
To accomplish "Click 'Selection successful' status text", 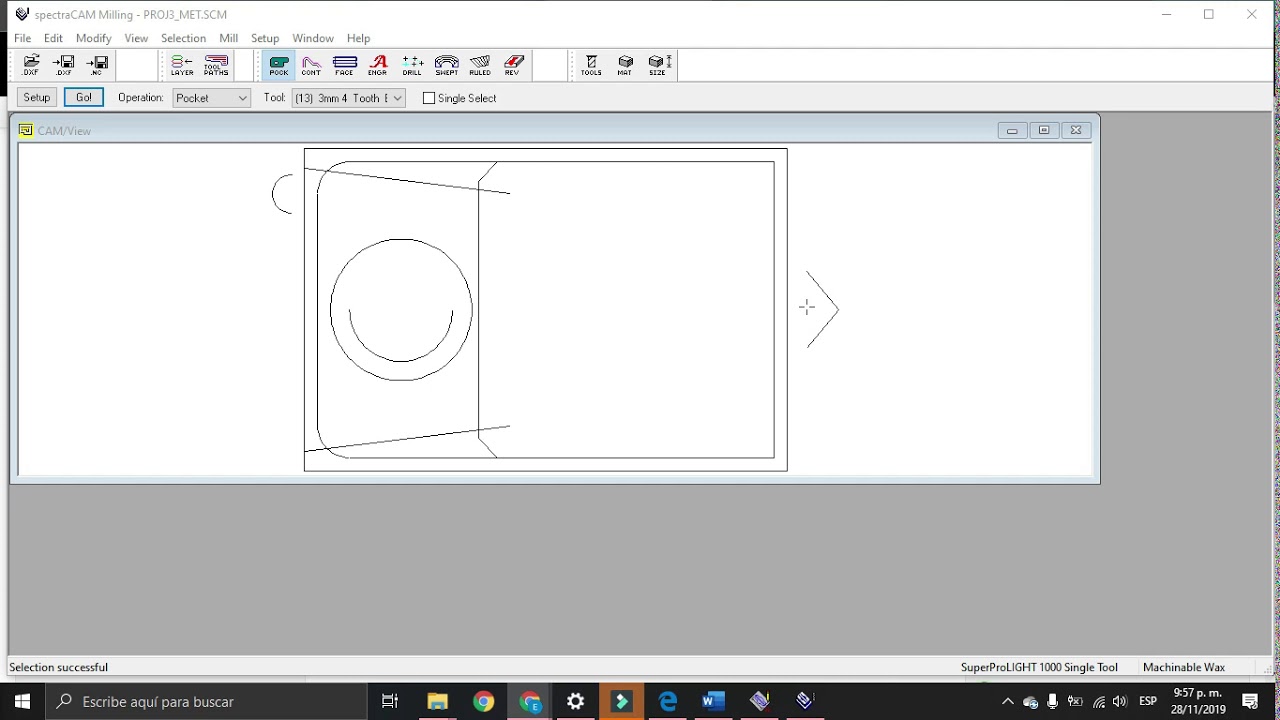I will pyautogui.click(x=58, y=667).
